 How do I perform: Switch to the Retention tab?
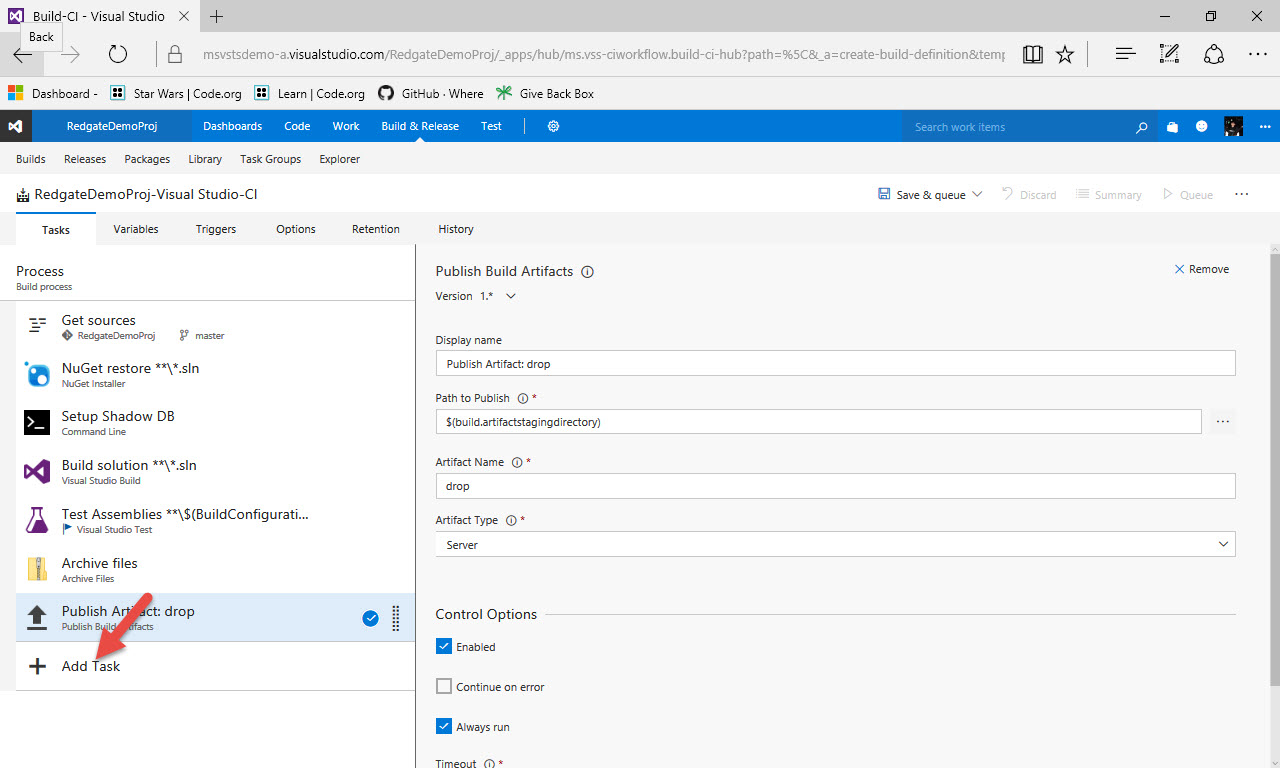[x=376, y=229]
